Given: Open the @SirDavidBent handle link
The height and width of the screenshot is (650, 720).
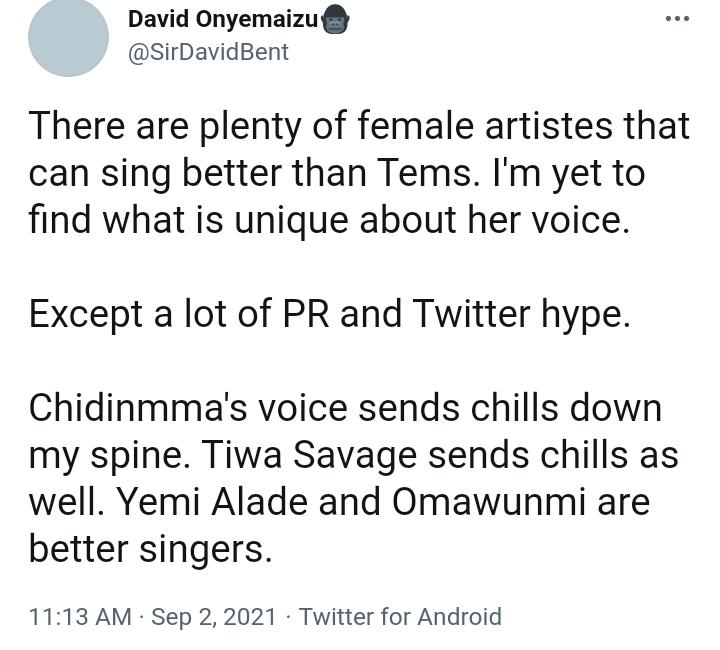Looking at the screenshot, I should pyautogui.click(x=208, y=52).
